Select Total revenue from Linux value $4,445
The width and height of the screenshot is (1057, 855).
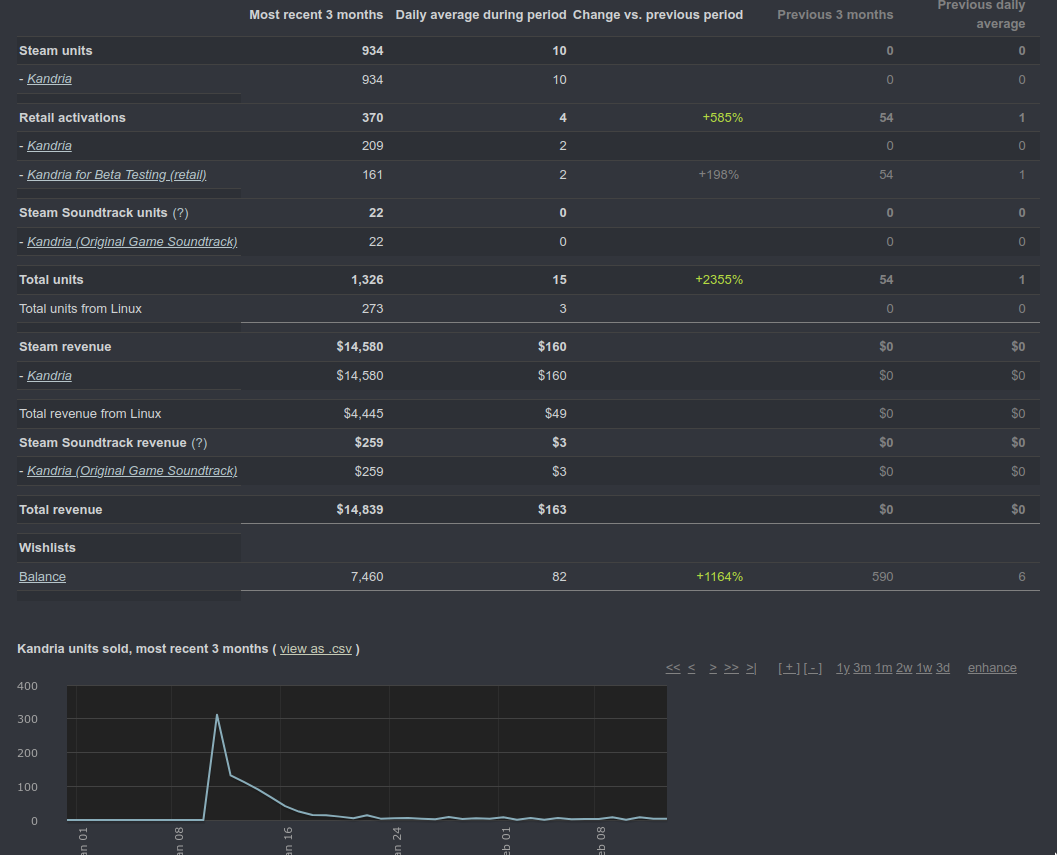pos(363,413)
